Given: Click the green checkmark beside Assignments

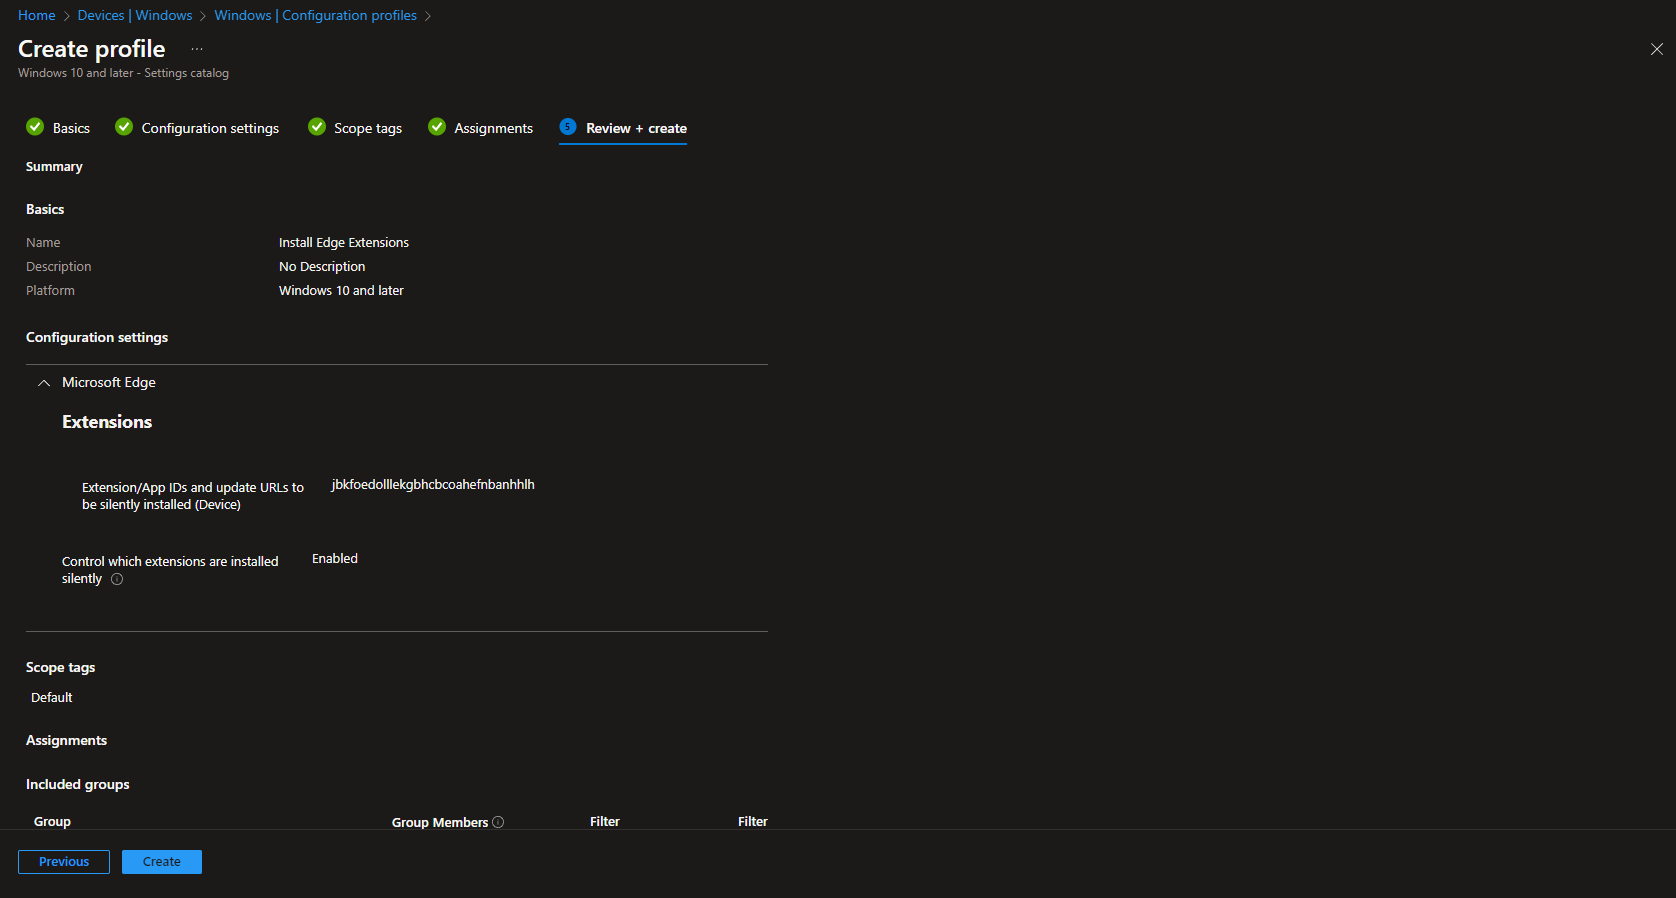Looking at the screenshot, I should (437, 127).
